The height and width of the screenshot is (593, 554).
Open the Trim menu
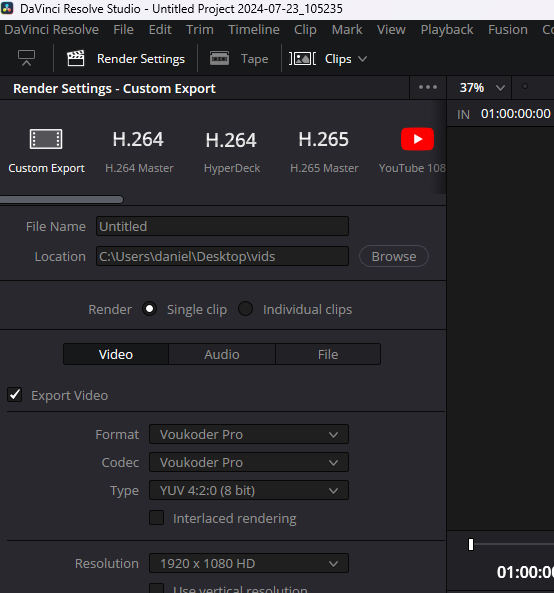click(200, 29)
